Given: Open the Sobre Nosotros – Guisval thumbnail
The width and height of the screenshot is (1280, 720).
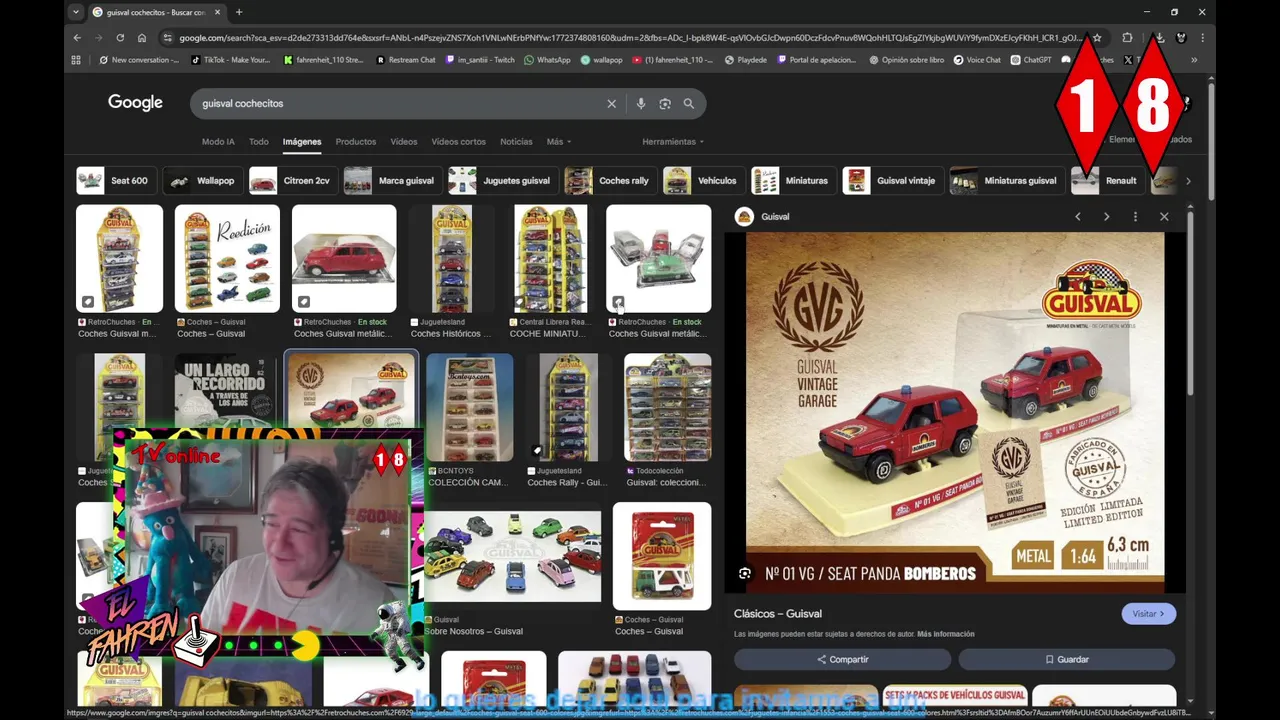Looking at the screenshot, I should [x=512, y=556].
